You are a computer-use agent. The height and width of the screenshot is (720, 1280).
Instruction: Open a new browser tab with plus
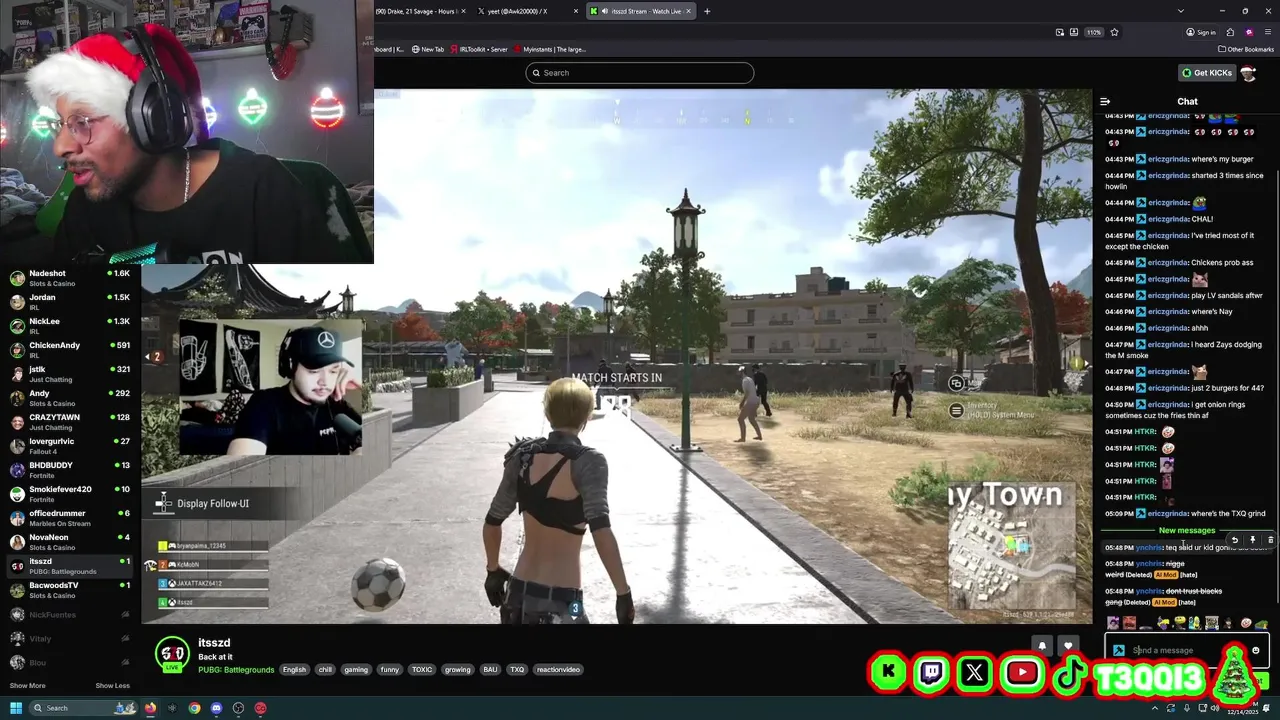click(707, 11)
